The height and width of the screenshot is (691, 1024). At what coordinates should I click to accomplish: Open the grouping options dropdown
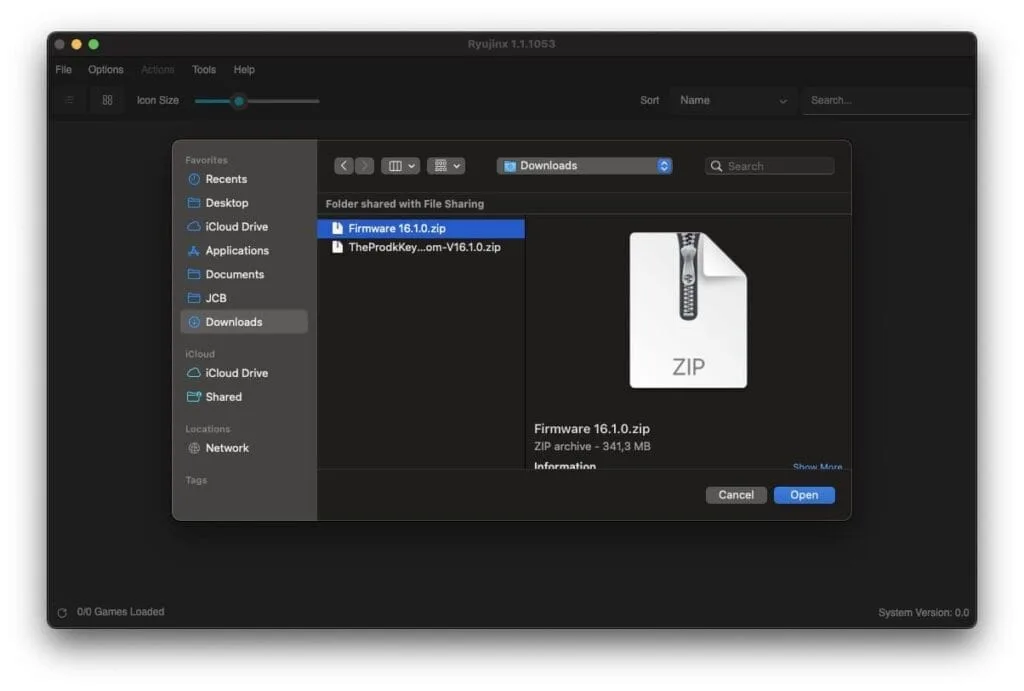click(x=446, y=165)
